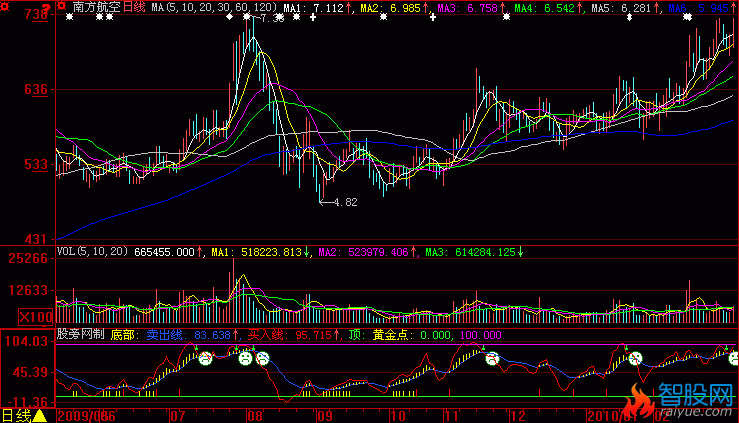Click the star marker in late November 2009
The image size is (739, 423).
point(507,17)
